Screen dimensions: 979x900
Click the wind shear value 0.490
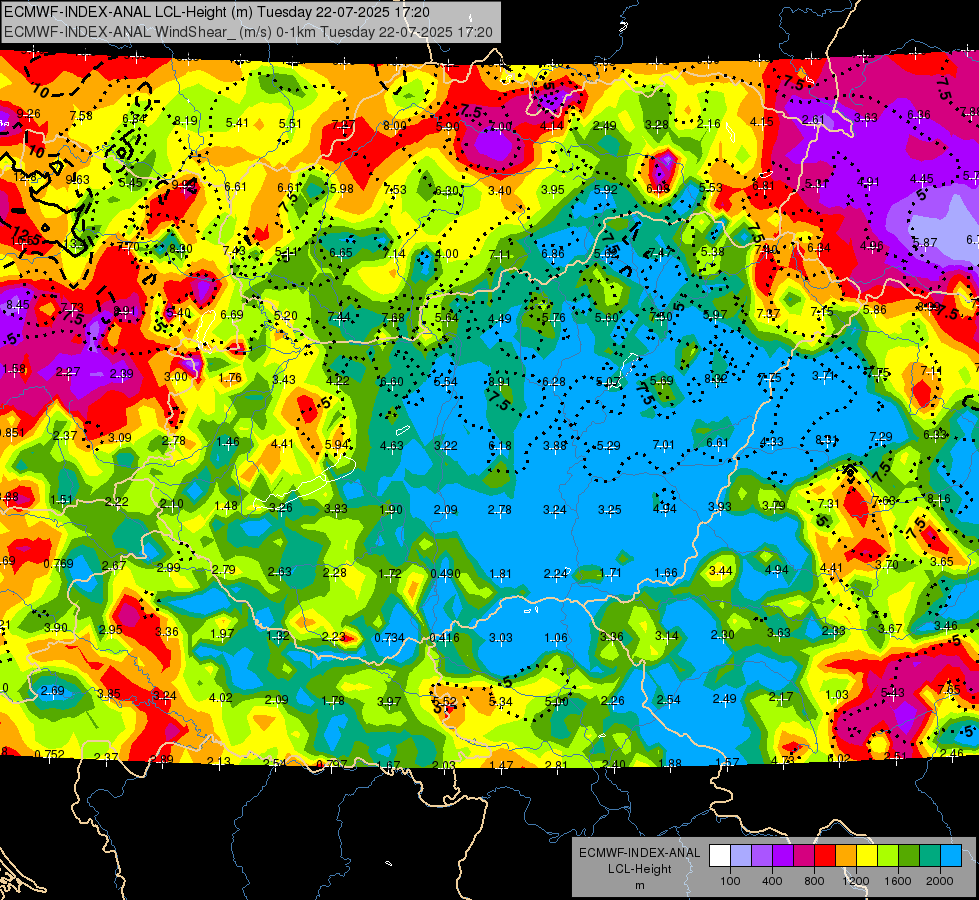(x=445, y=573)
